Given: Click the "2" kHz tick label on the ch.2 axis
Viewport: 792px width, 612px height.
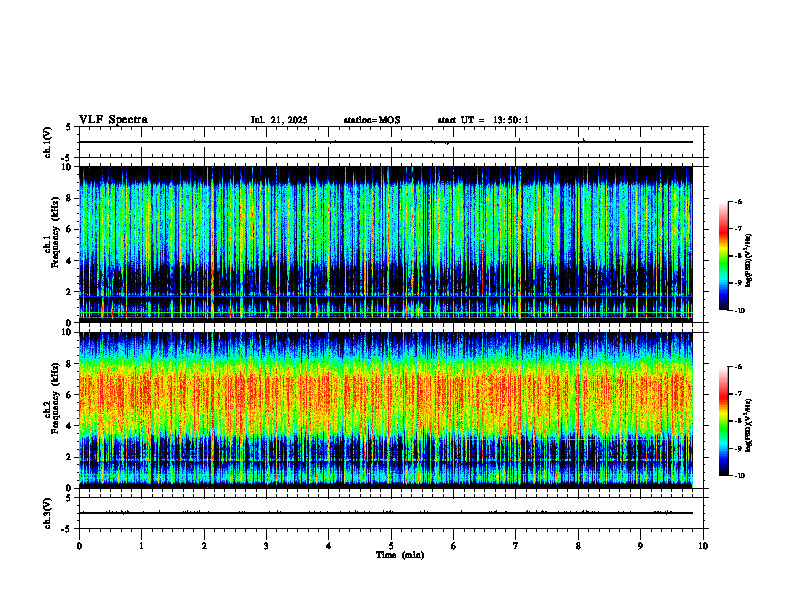Looking at the screenshot, I should (70, 457).
